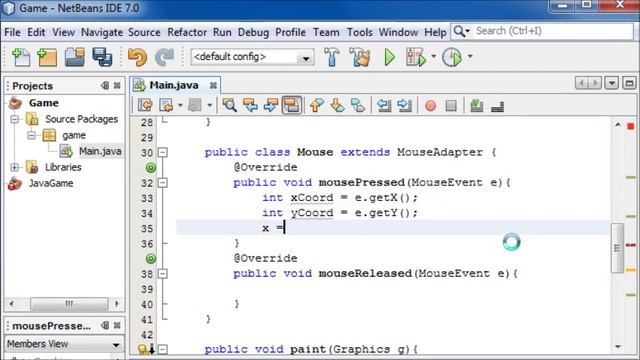Click the search magnifier icon dropdown

click(462, 31)
